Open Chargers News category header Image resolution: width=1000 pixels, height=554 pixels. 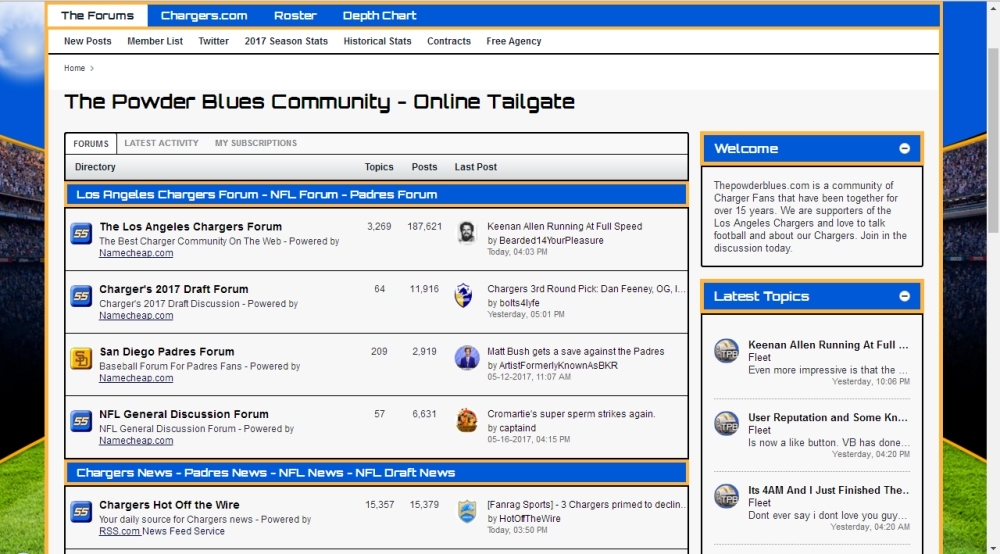click(265, 472)
